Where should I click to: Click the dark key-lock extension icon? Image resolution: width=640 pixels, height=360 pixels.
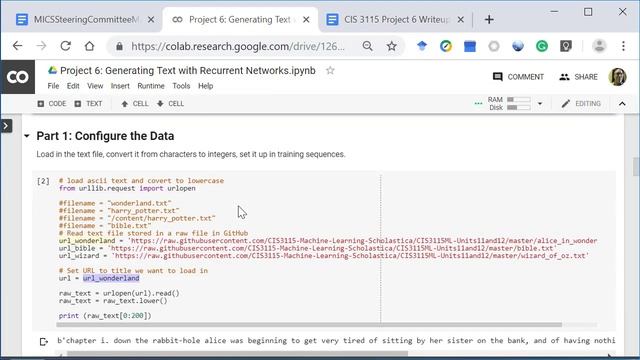[566, 46]
